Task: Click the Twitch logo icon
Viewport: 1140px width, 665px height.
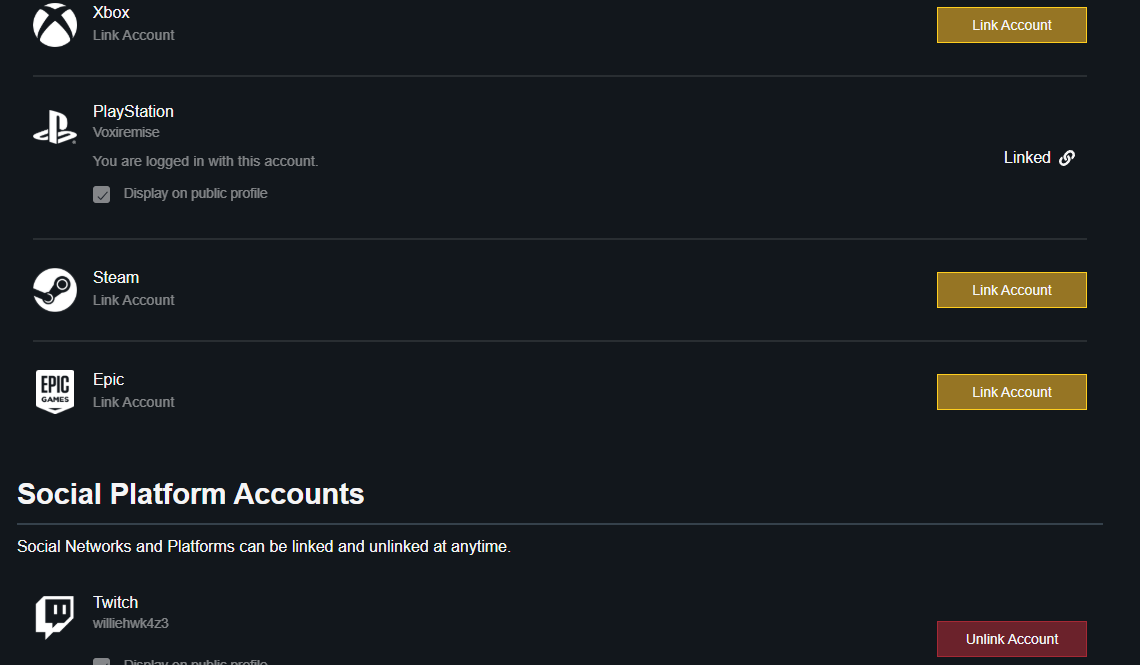Action: [55, 617]
